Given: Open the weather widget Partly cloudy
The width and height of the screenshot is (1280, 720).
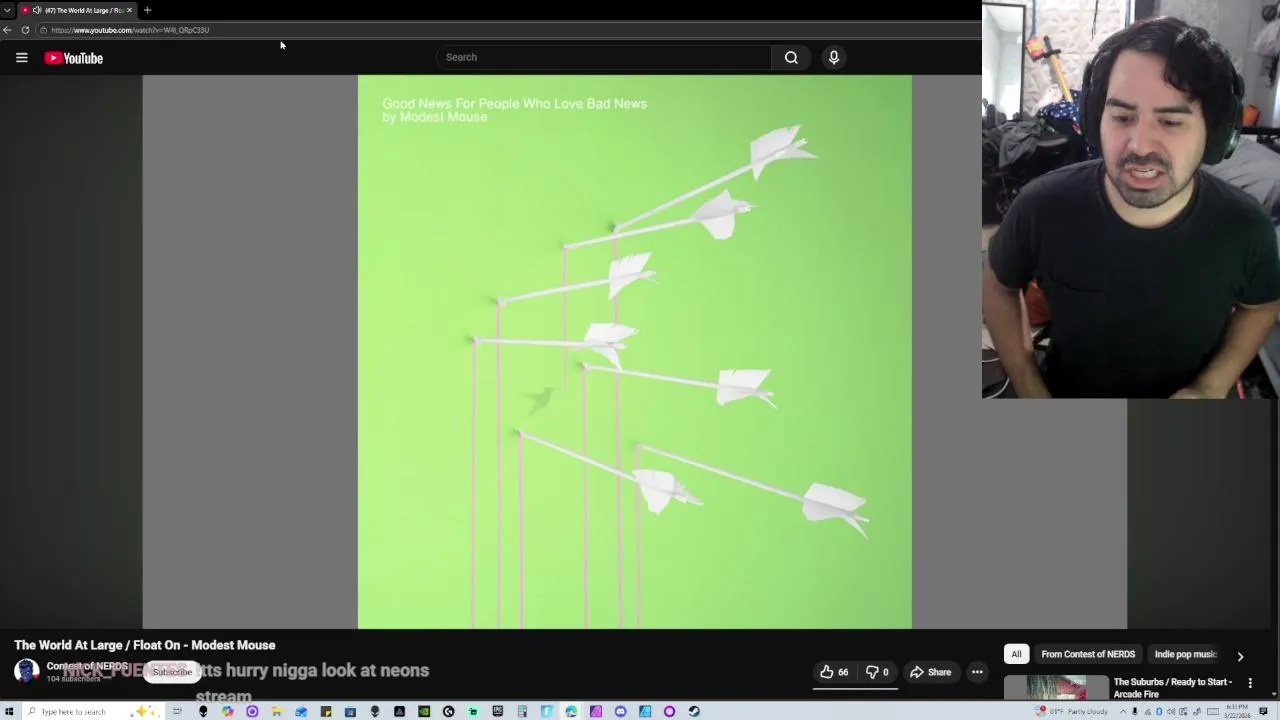Looking at the screenshot, I should click(1071, 711).
